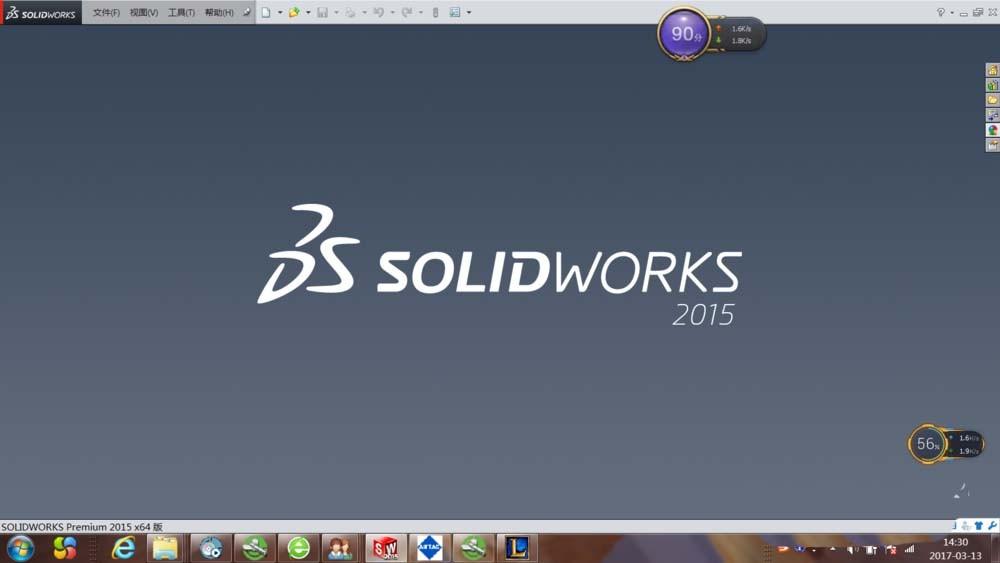Expand the Save dropdown arrow
The width and height of the screenshot is (1000, 563).
click(x=336, y=12)
